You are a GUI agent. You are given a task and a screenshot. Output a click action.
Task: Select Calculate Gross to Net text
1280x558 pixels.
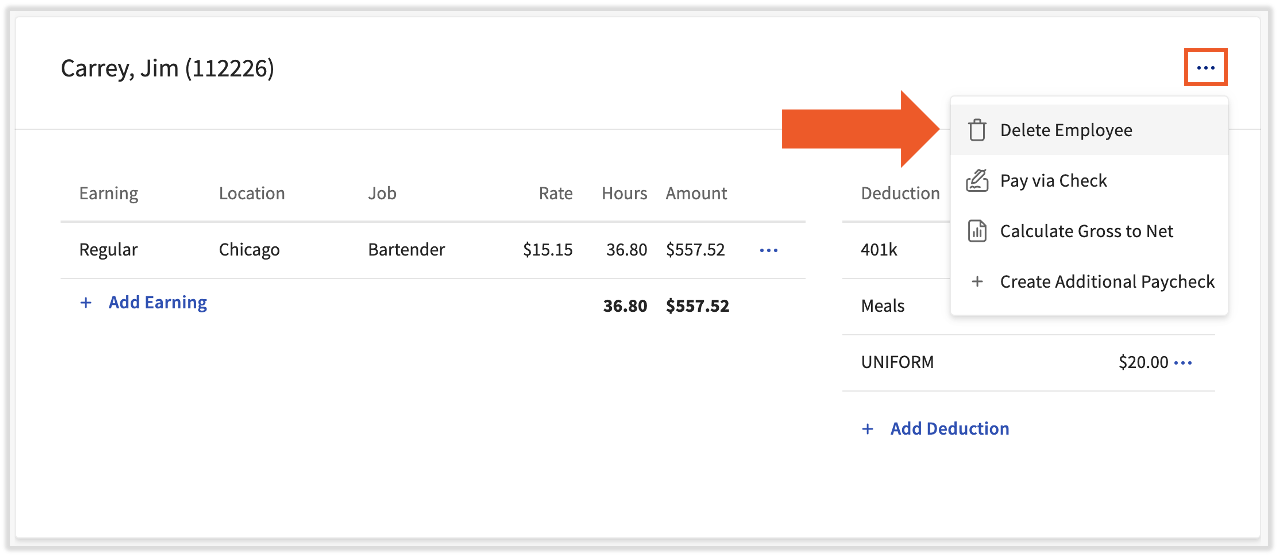(x=1086, y=231)
